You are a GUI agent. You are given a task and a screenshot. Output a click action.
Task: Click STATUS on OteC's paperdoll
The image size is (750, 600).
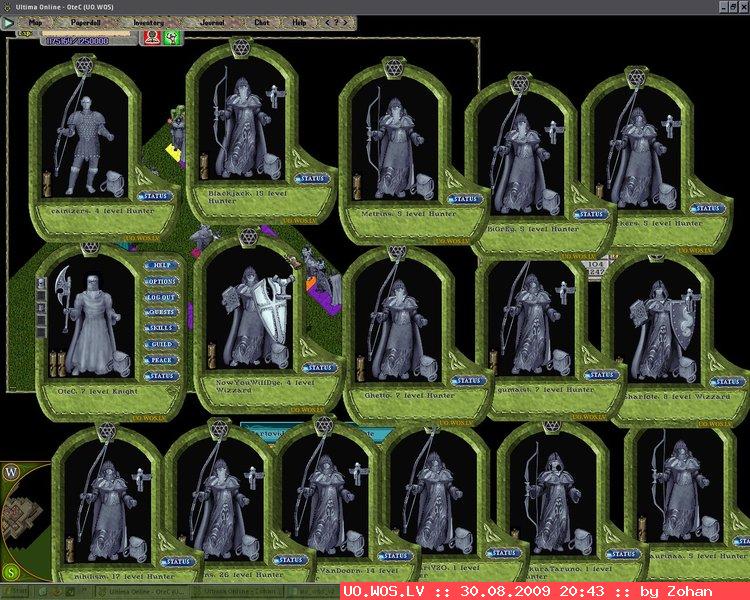point(162,376)
